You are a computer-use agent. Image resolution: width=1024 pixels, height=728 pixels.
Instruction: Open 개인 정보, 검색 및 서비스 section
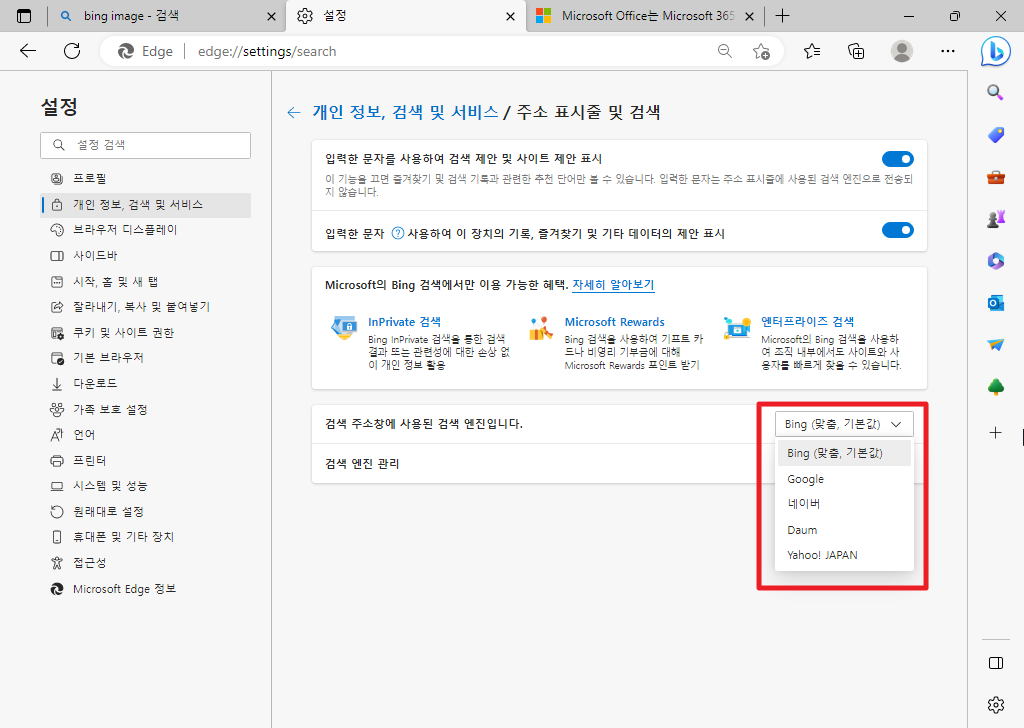pos(146,205)
